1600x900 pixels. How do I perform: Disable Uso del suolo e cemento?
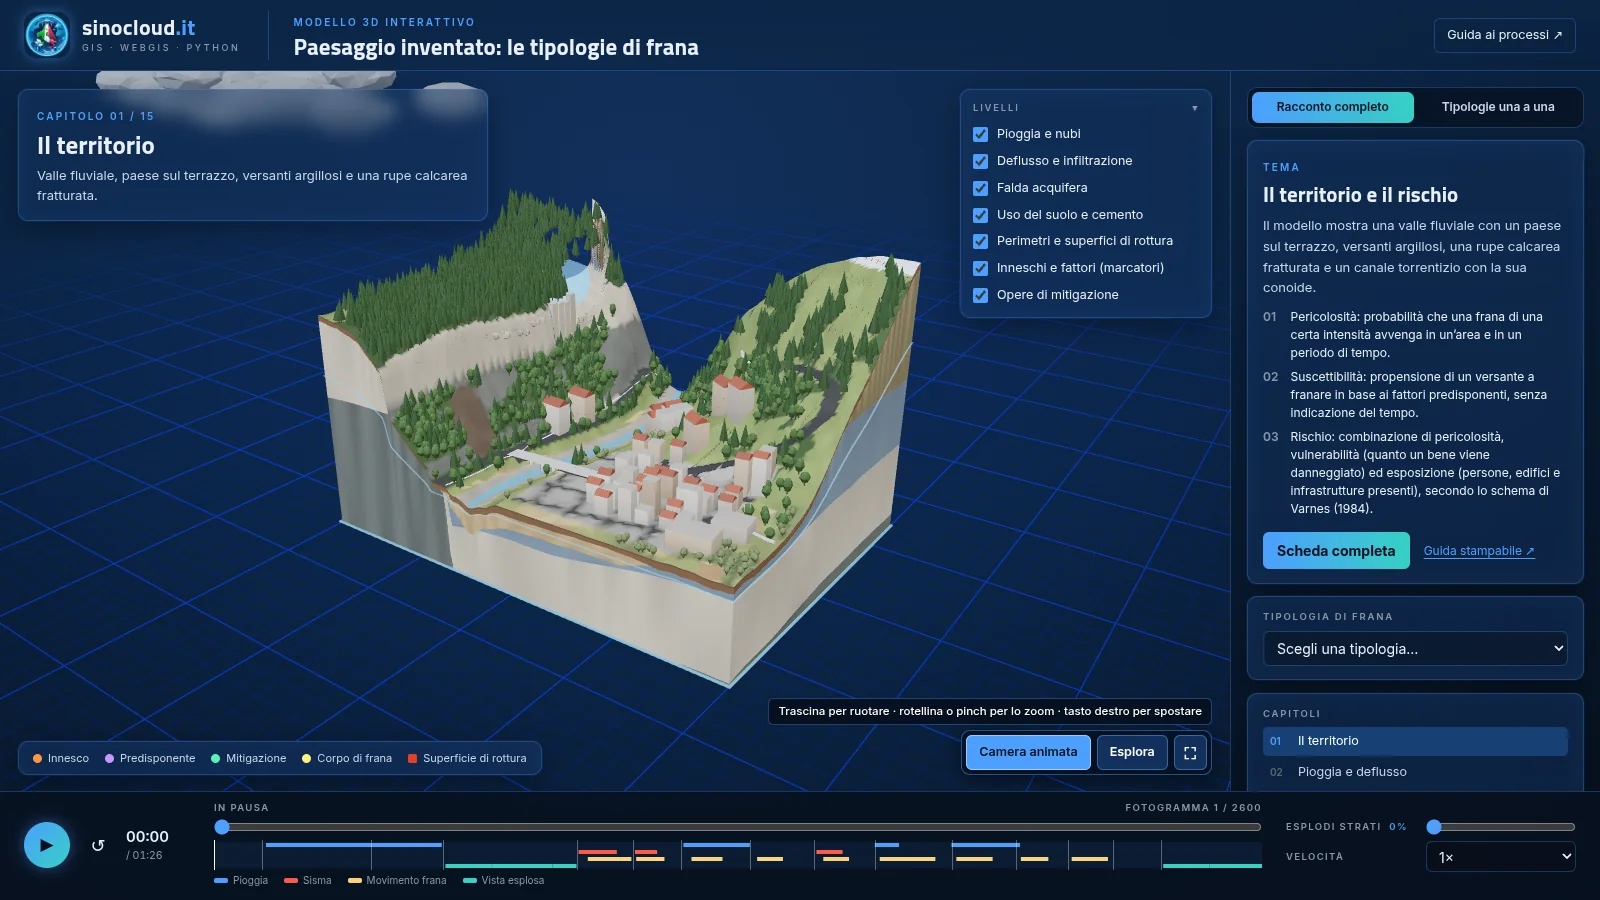[980, 215]
